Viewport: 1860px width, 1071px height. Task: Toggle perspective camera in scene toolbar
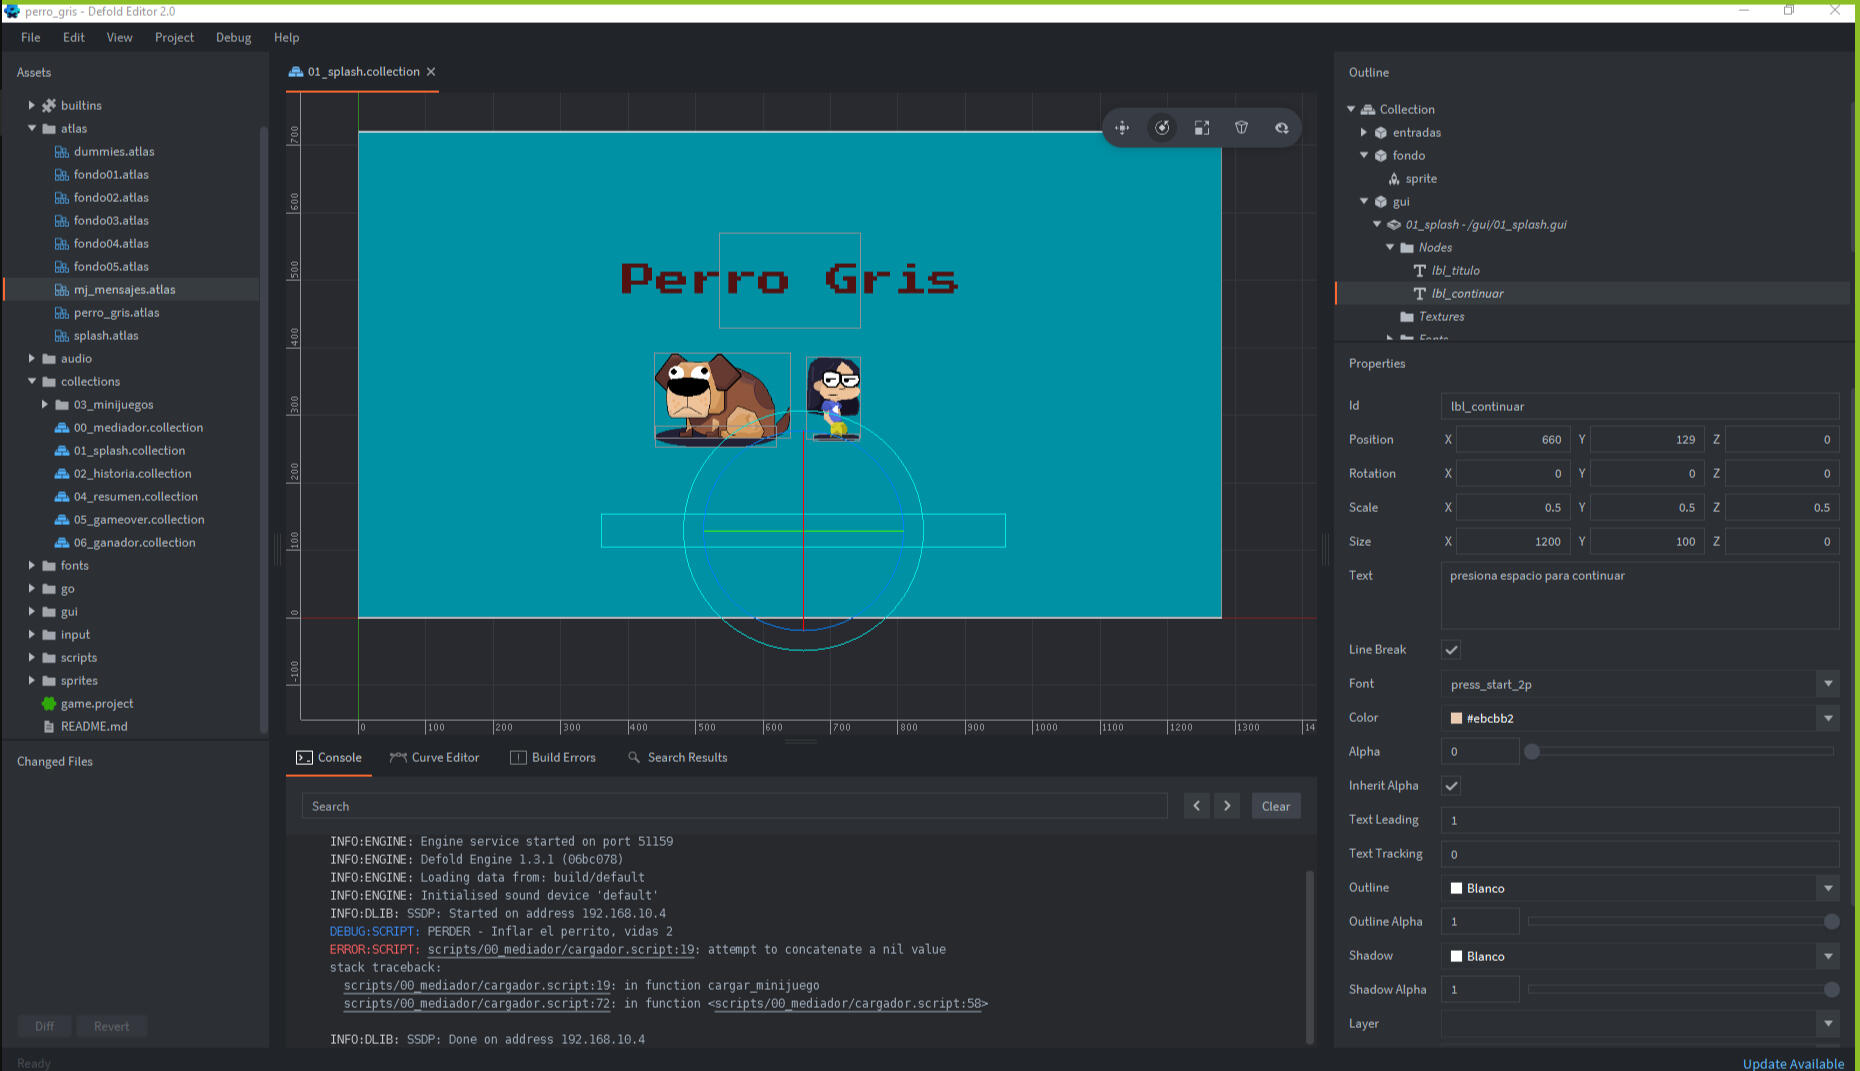pos(1242,128)
